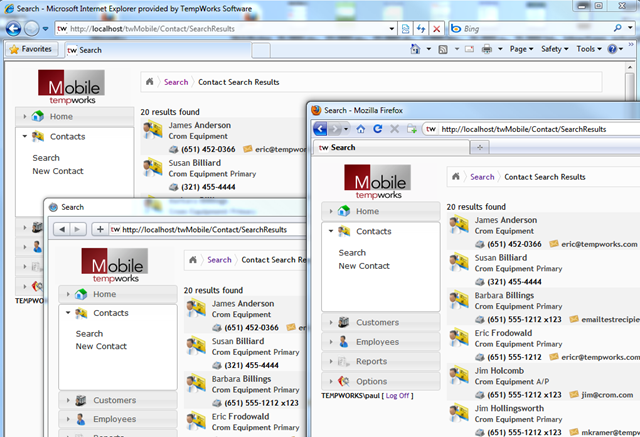Click 'Susan Billiard' name in IE results
Screen dimensions: 640x437
(x=195, y=163)
